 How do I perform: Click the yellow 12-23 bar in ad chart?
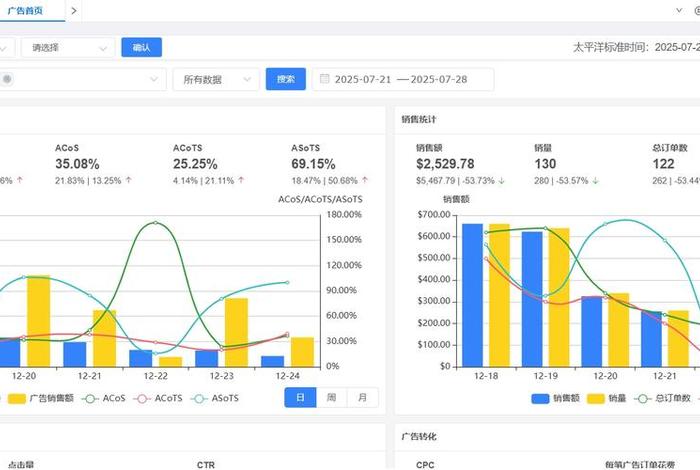tap(236, 333)
